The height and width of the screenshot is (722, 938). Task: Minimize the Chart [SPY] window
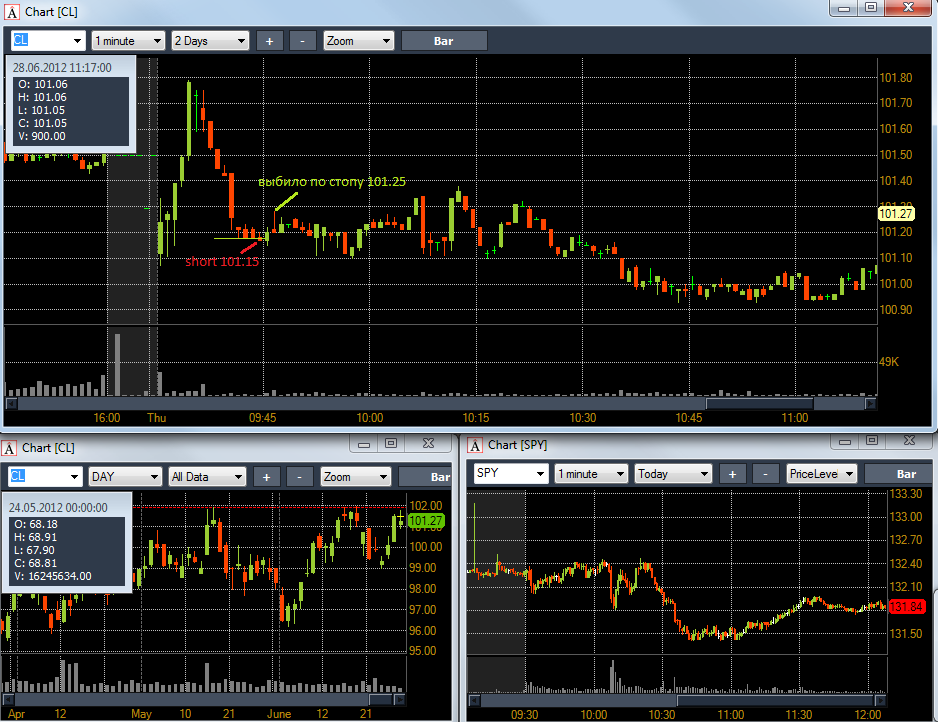845,441
